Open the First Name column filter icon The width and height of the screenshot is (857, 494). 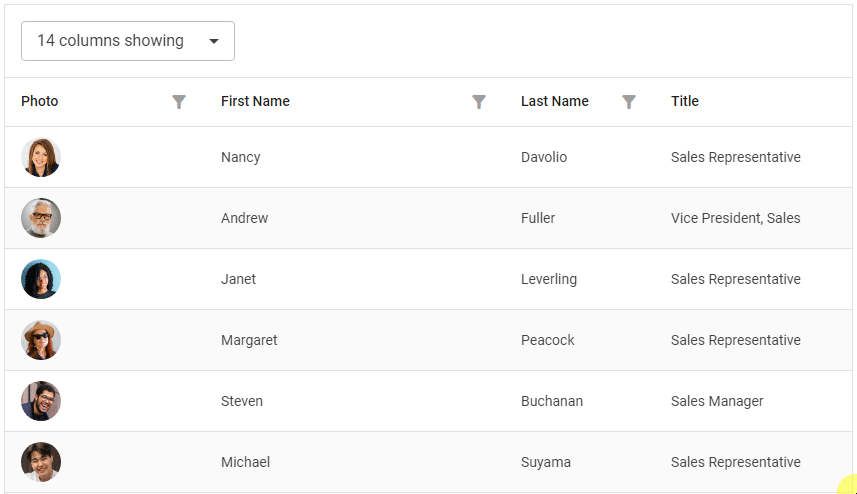click(x=479, y=102)
